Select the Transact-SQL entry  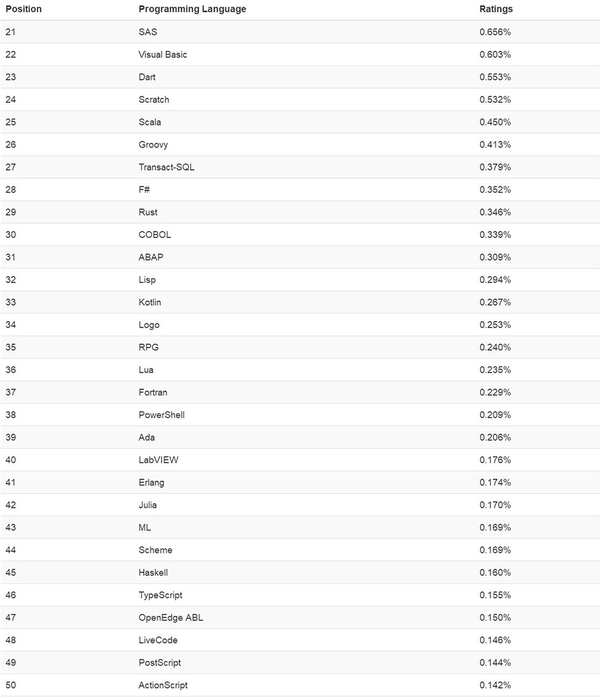166,167
